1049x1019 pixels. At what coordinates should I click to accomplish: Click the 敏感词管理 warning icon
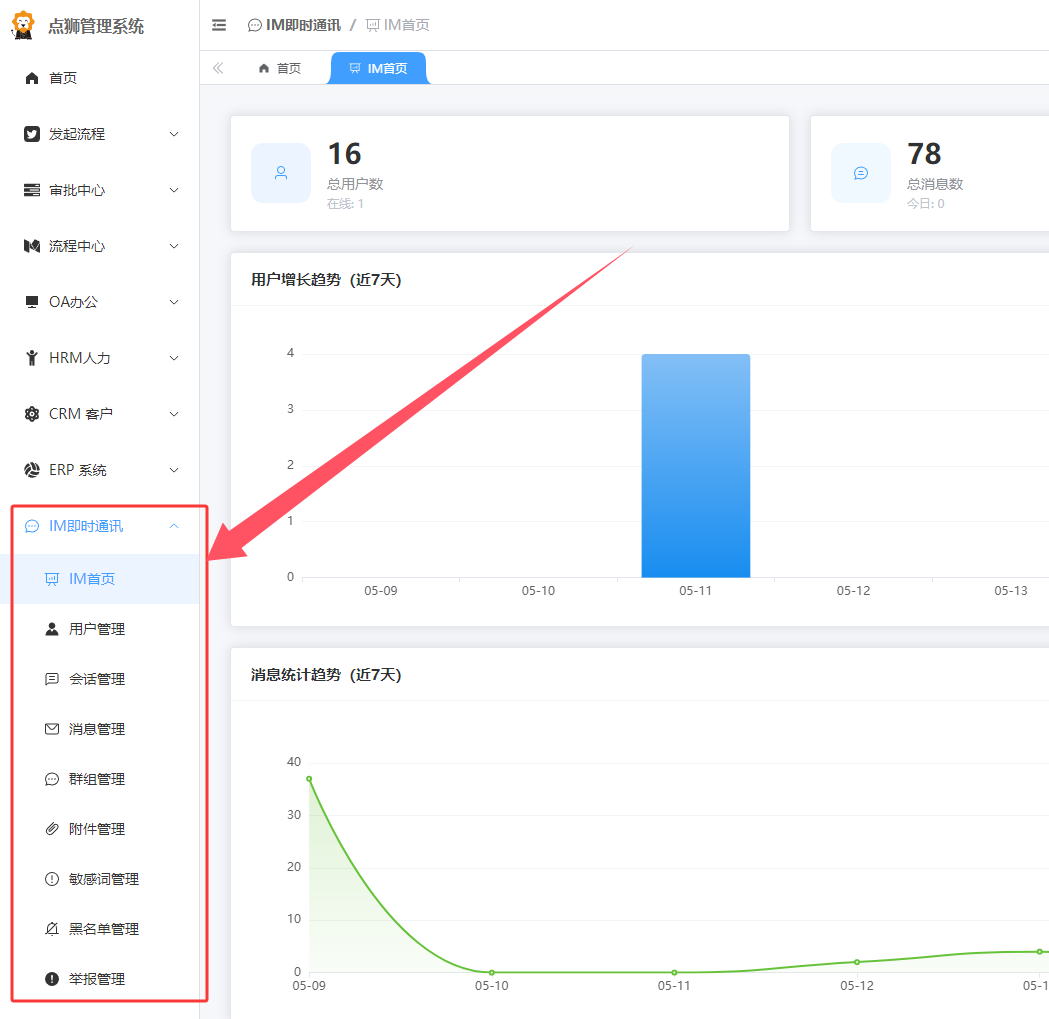[x=52, y=879]
